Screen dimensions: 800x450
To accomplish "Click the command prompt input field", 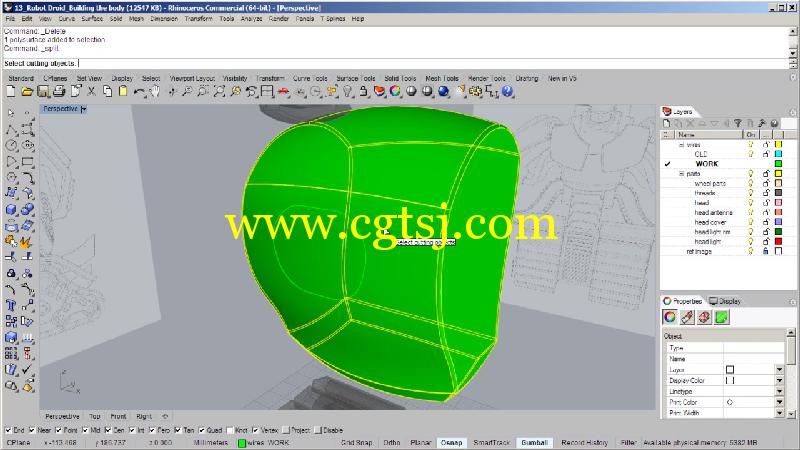I will [x=395, y=64].
